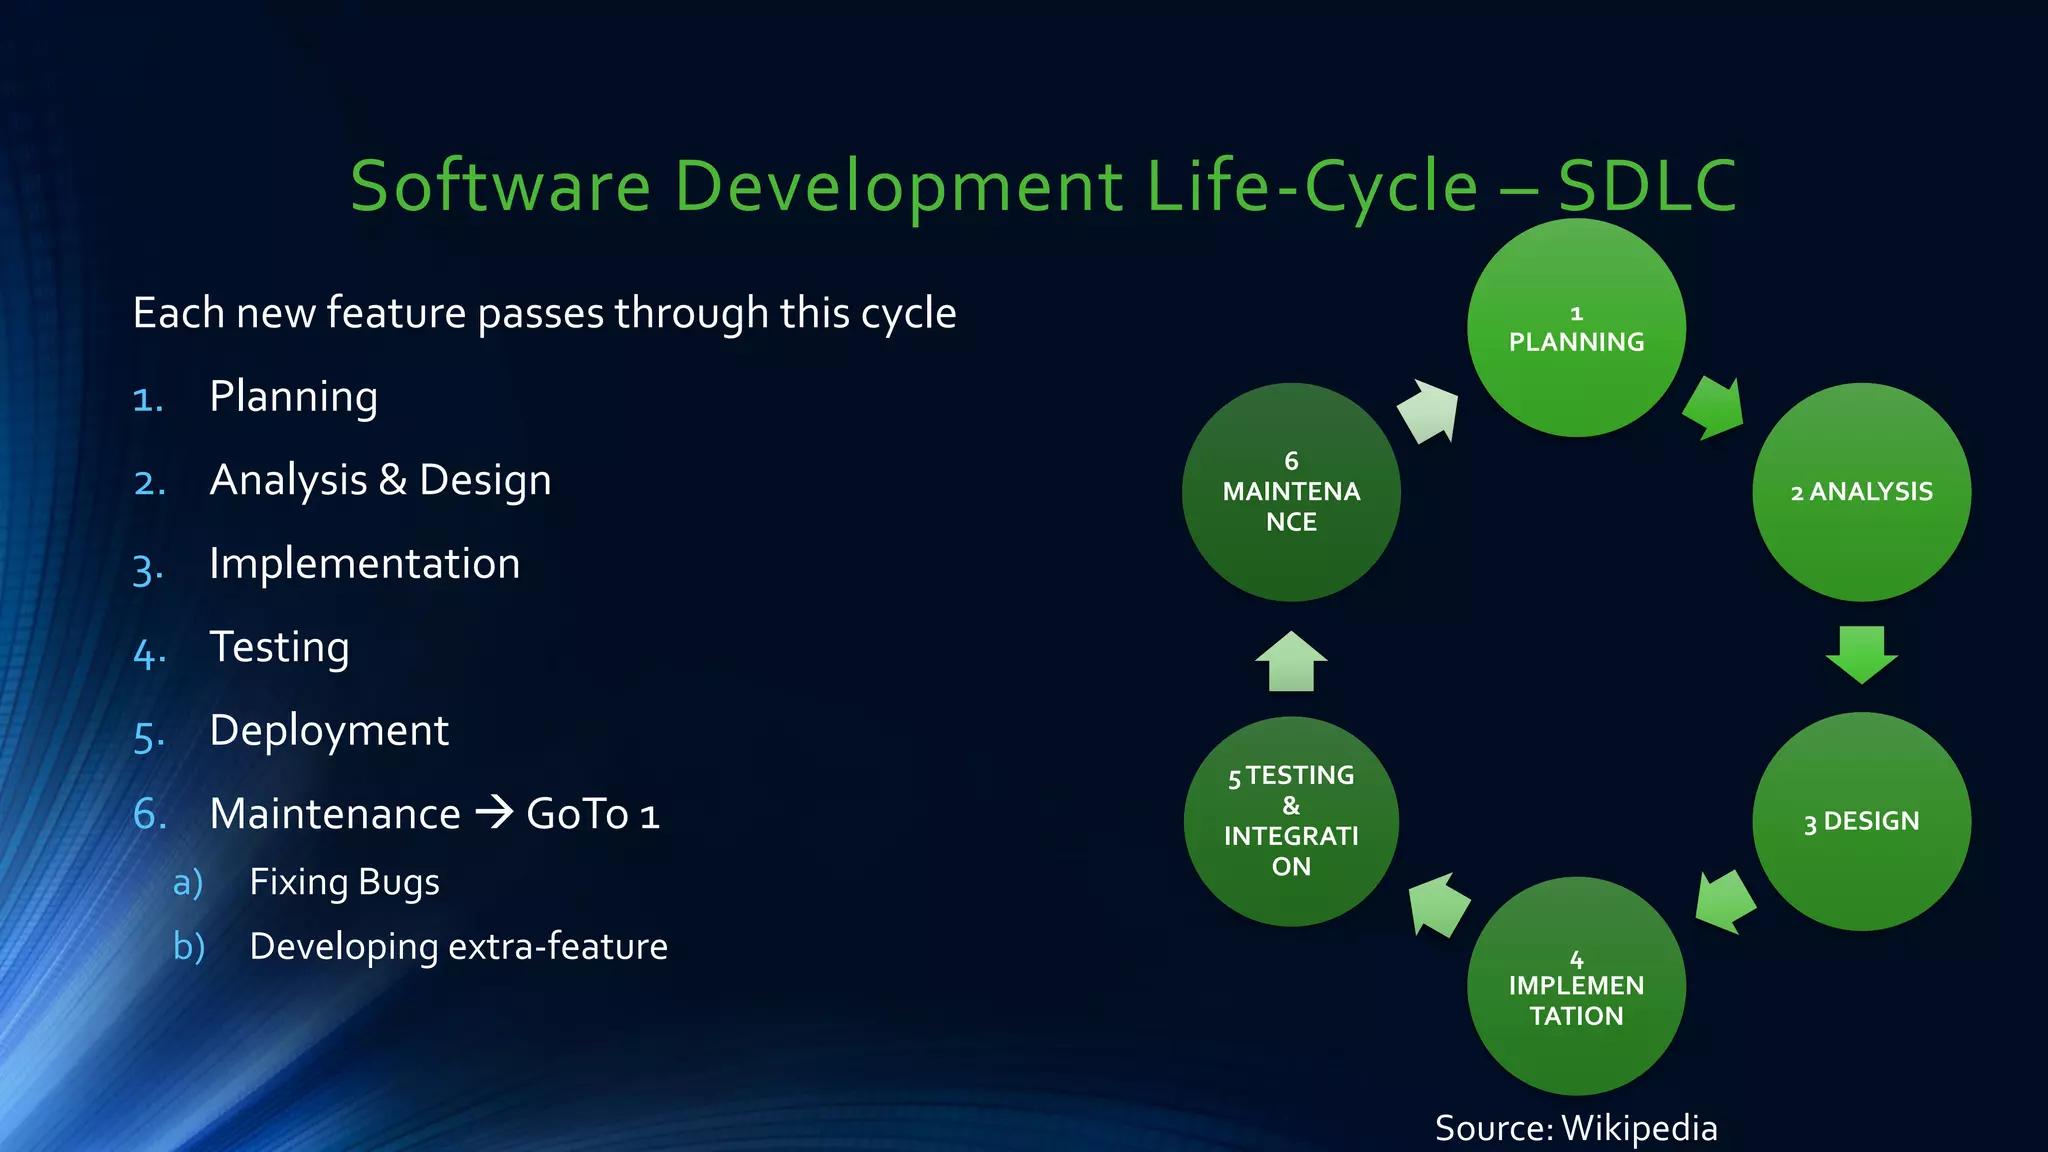The image size is (2048, 1152).
Task: Click the Deployment list item
Action: (x=329, y=731)
